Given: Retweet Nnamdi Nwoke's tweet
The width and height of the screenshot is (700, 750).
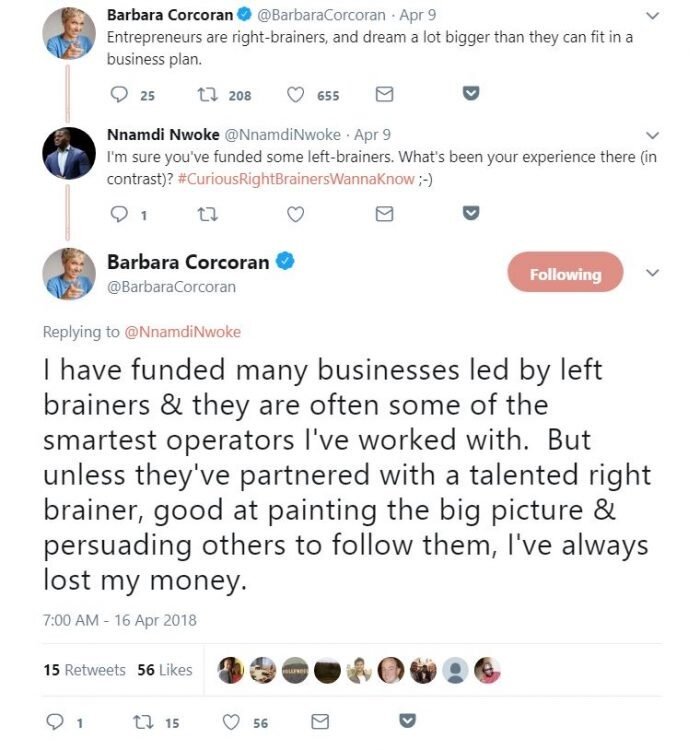Looking at the screenshot, I should 211,213.
